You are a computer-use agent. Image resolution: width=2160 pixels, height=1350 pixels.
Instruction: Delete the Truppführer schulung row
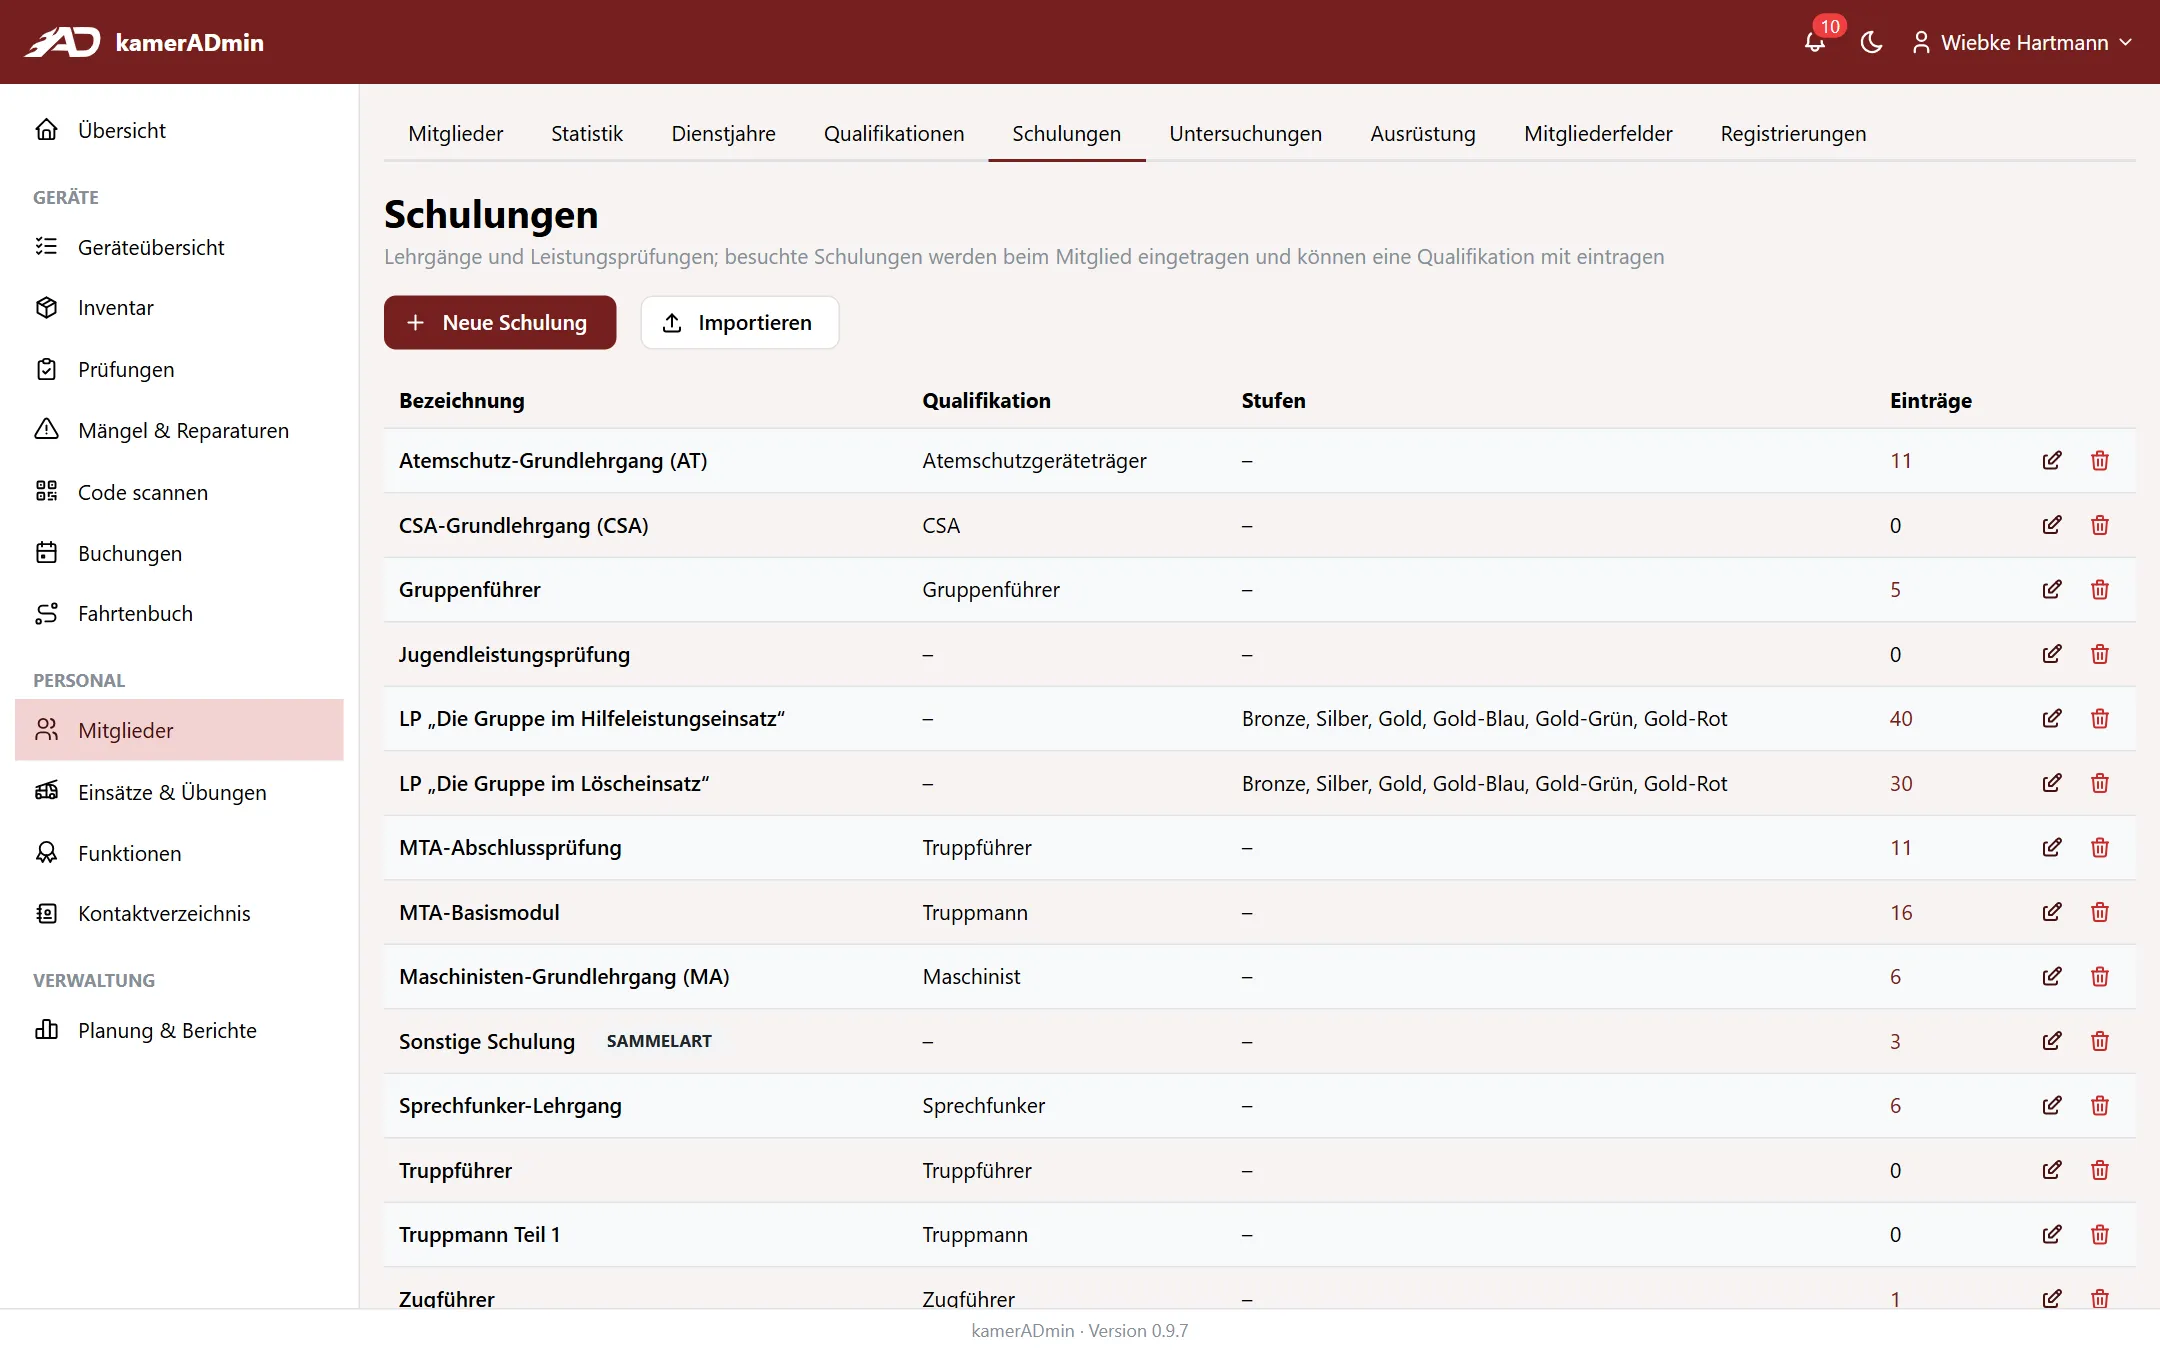pos(2100,1170)
